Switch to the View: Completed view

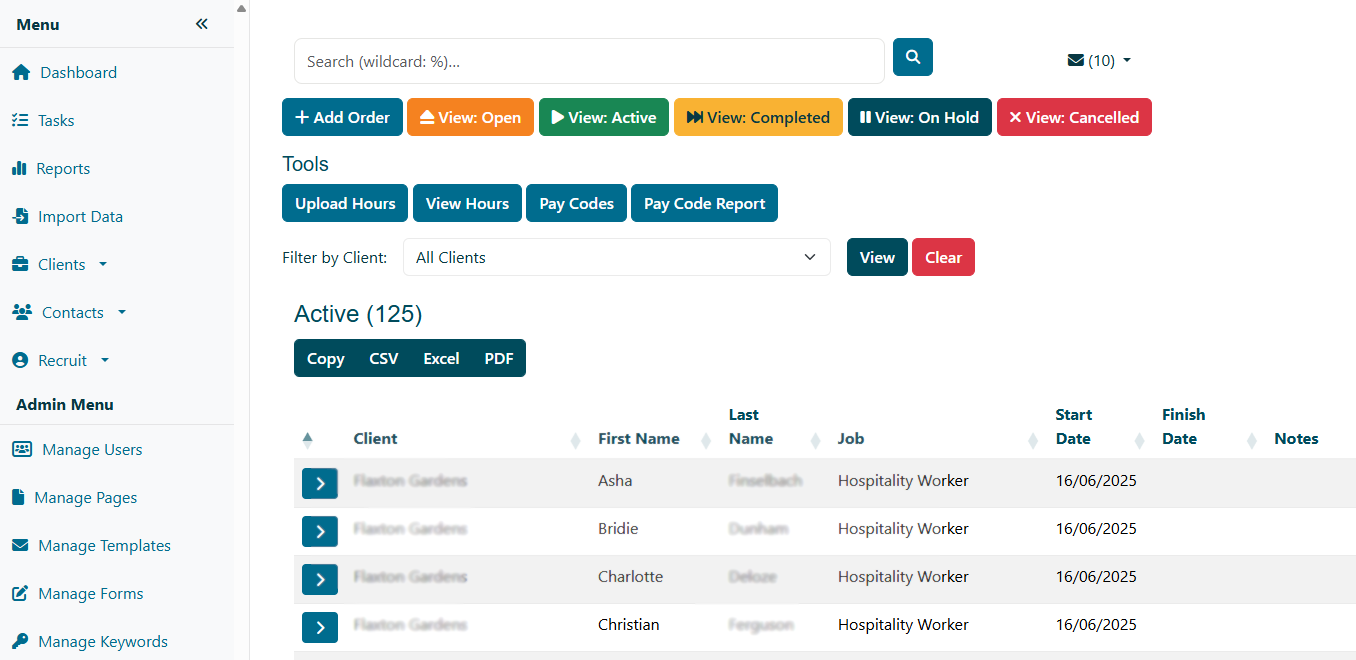[758, 117]
